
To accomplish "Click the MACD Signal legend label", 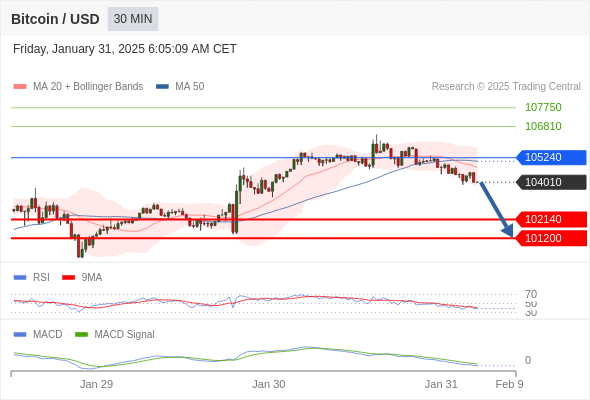I will pos(125,335).
